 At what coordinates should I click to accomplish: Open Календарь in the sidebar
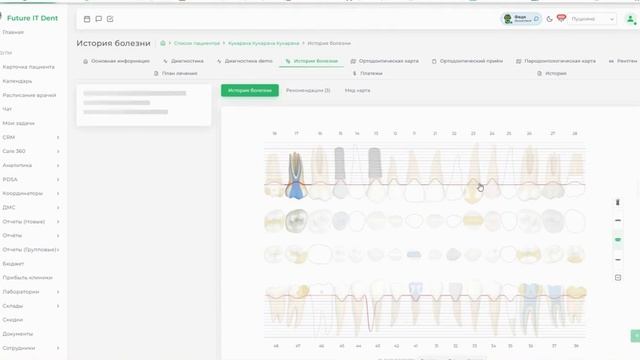(17, 81)
